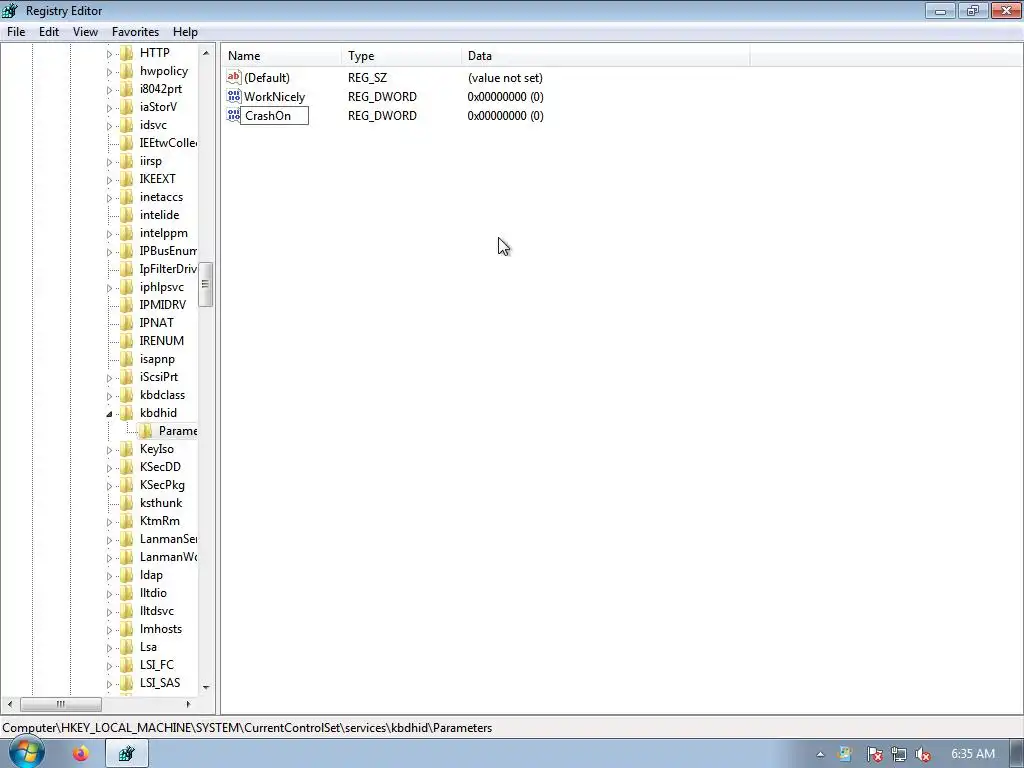Select the lmhosts key label
The width and height of the screenshot is (1024, 768).
[x=161, y=629]
